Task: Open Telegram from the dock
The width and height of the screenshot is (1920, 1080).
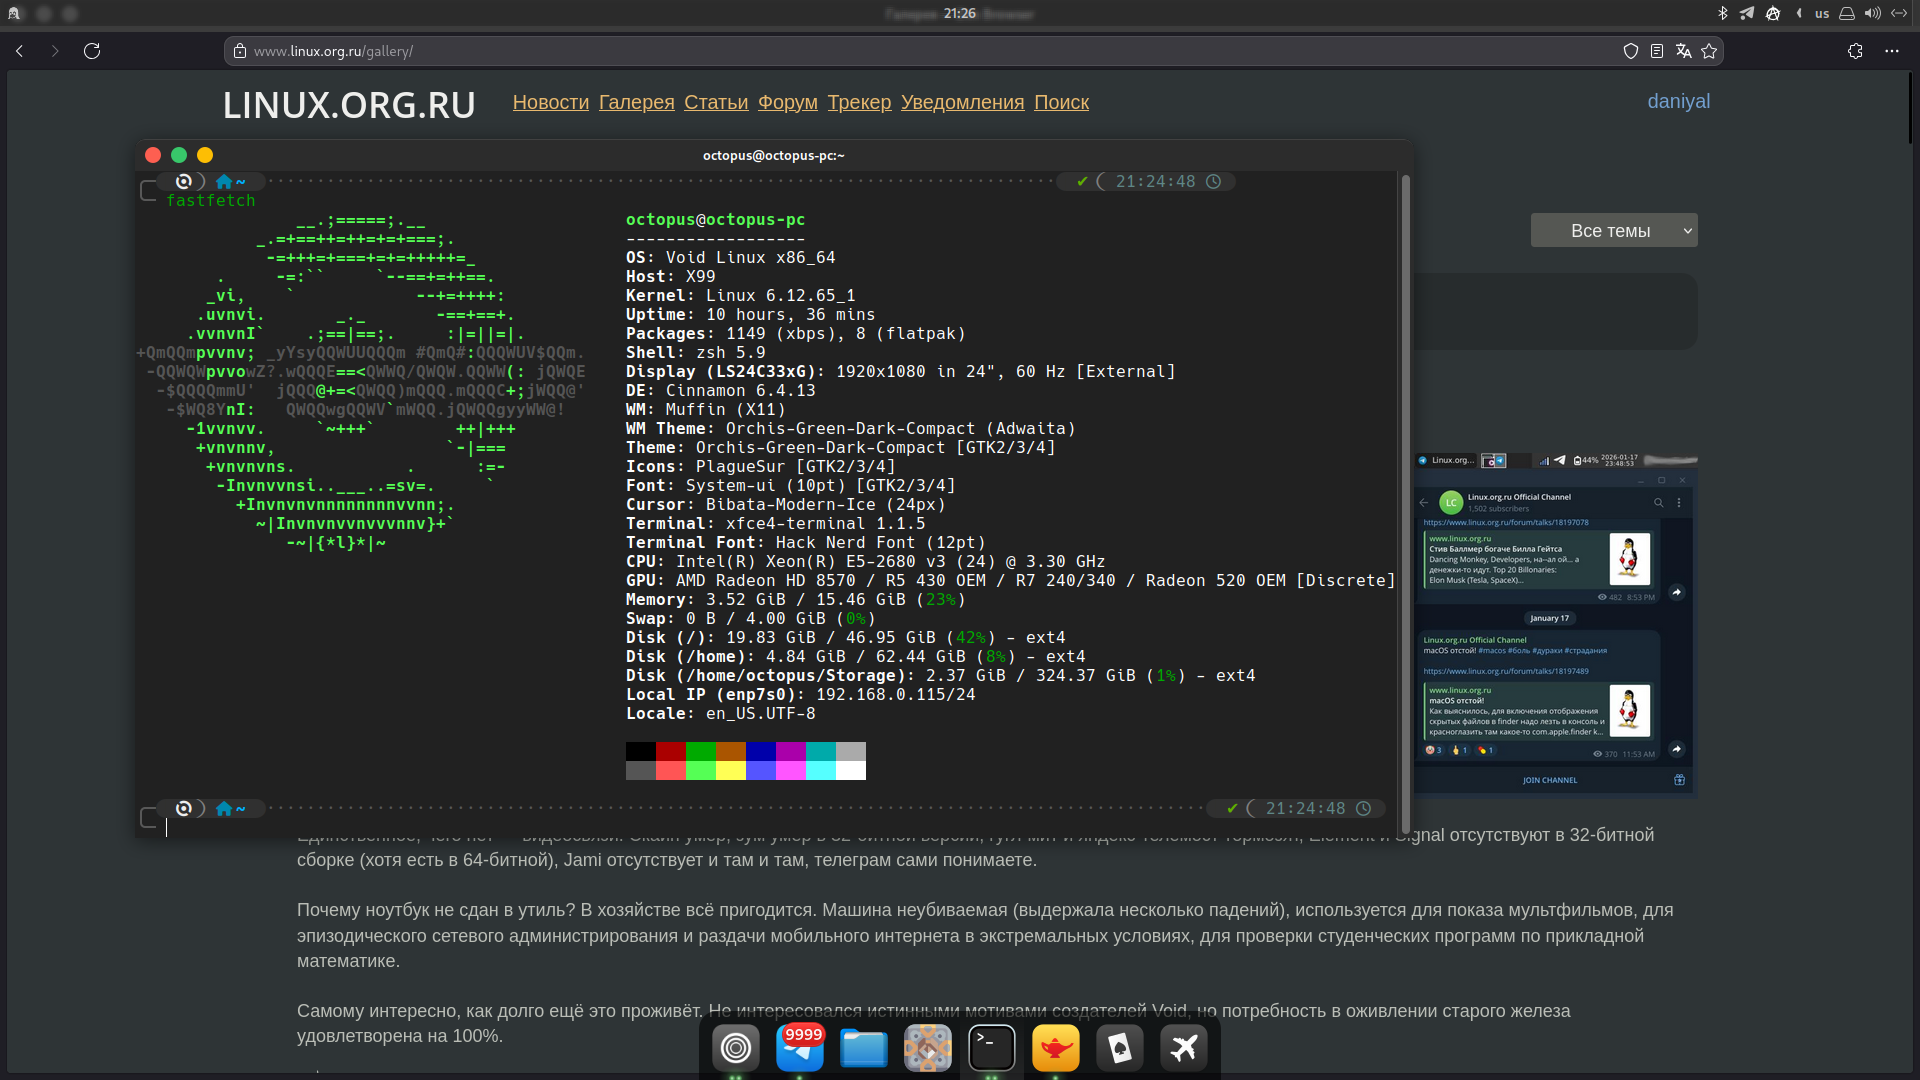Action: pos(799,1048)
